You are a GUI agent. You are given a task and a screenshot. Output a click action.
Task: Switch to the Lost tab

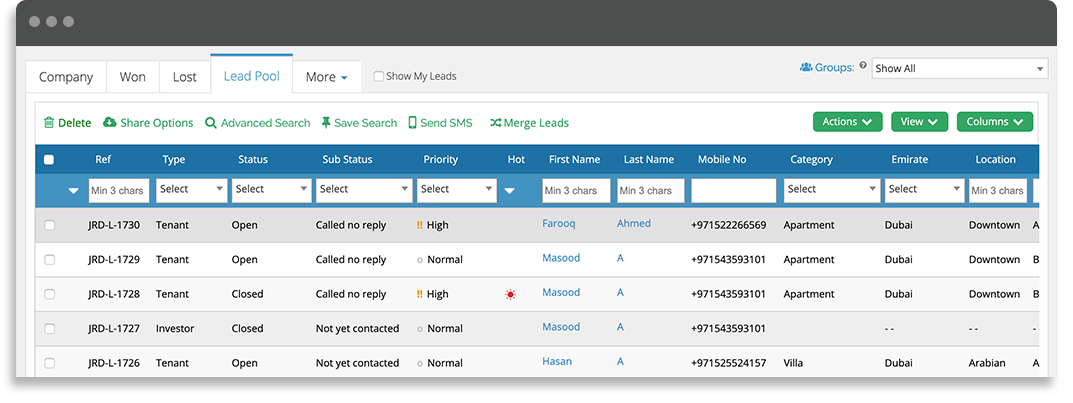tap(185, 77)
